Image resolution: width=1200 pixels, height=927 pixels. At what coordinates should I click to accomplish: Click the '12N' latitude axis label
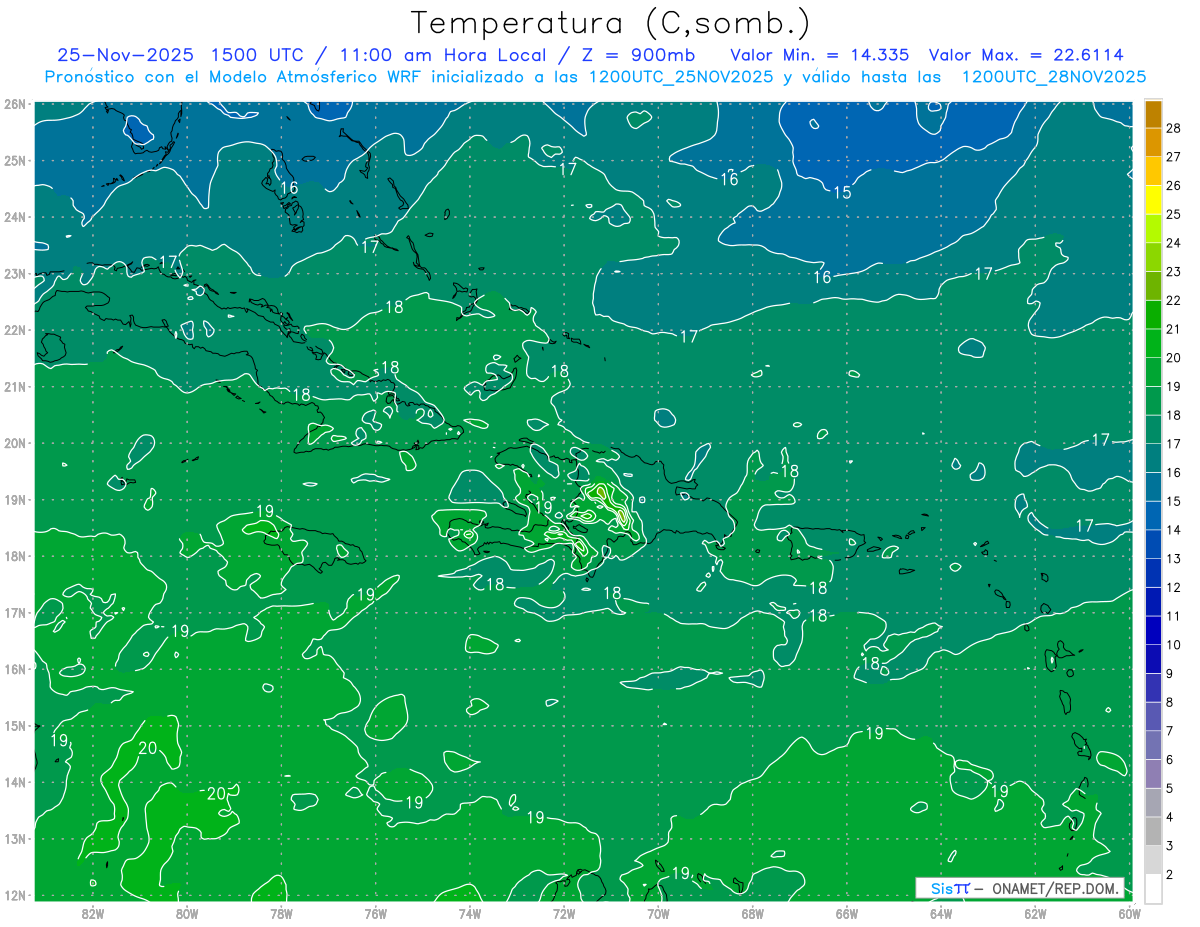click(x=15, y=895)
